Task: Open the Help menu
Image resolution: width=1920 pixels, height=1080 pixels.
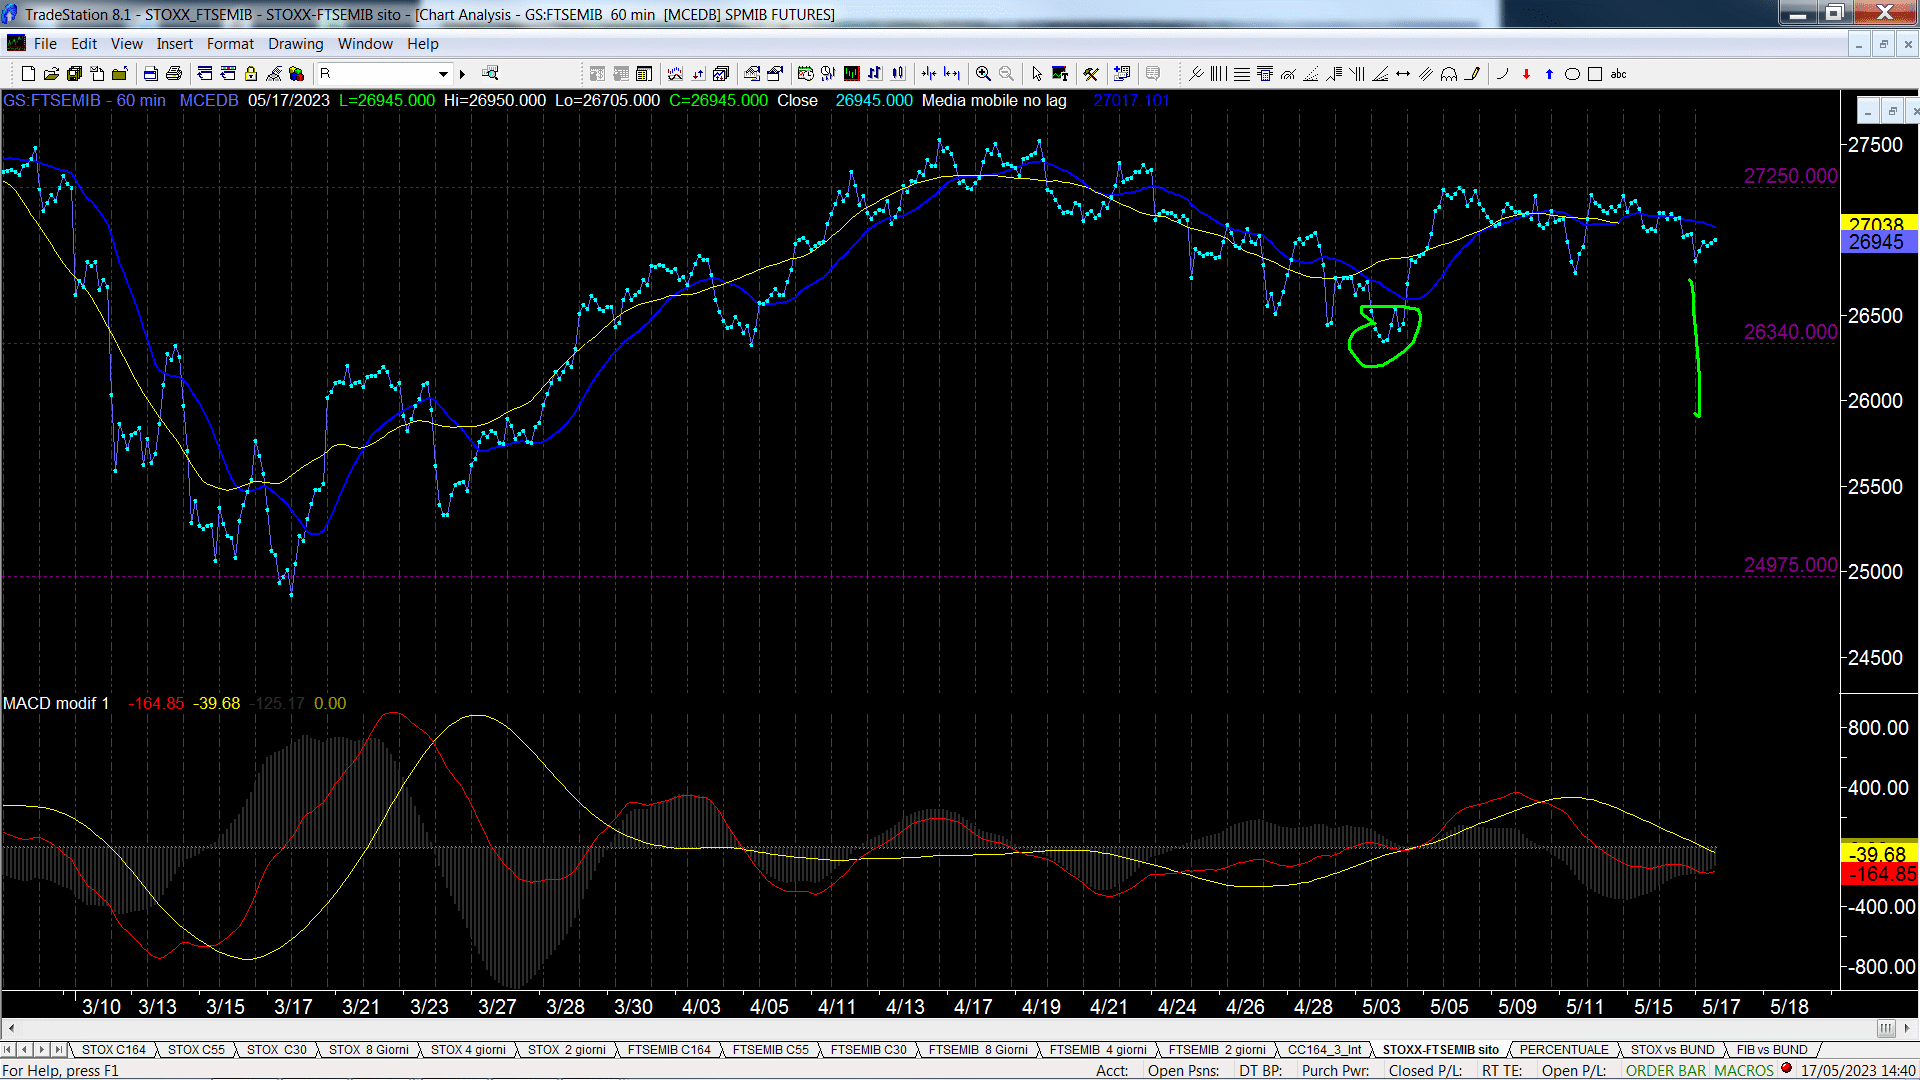Action: pos(422,43)
